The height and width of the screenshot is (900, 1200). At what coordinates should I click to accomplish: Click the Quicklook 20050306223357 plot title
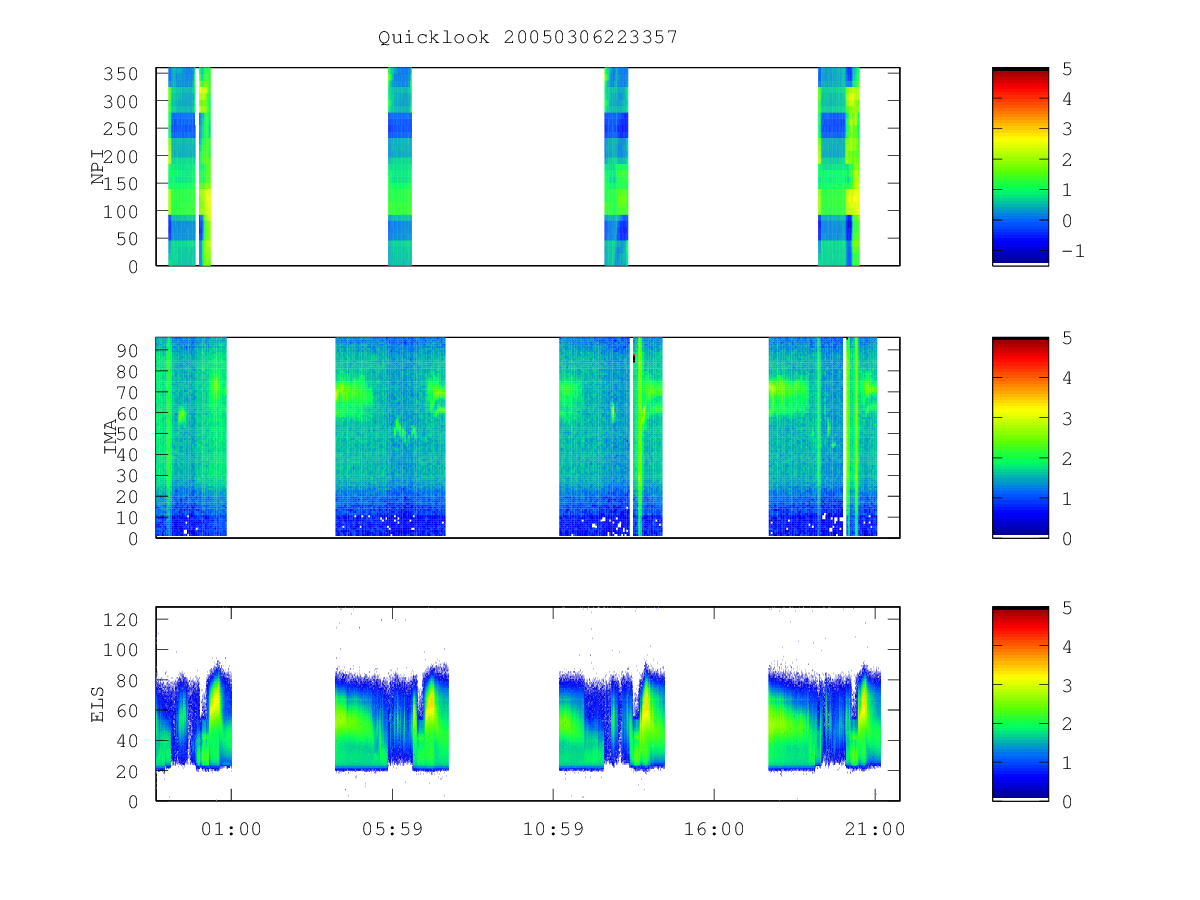coord(528,37)
